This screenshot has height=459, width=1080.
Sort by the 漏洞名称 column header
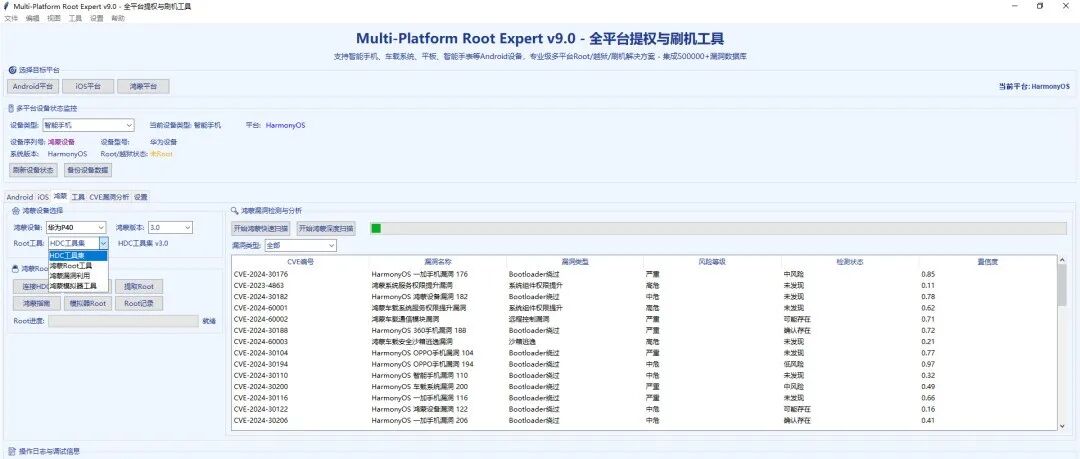437,262
